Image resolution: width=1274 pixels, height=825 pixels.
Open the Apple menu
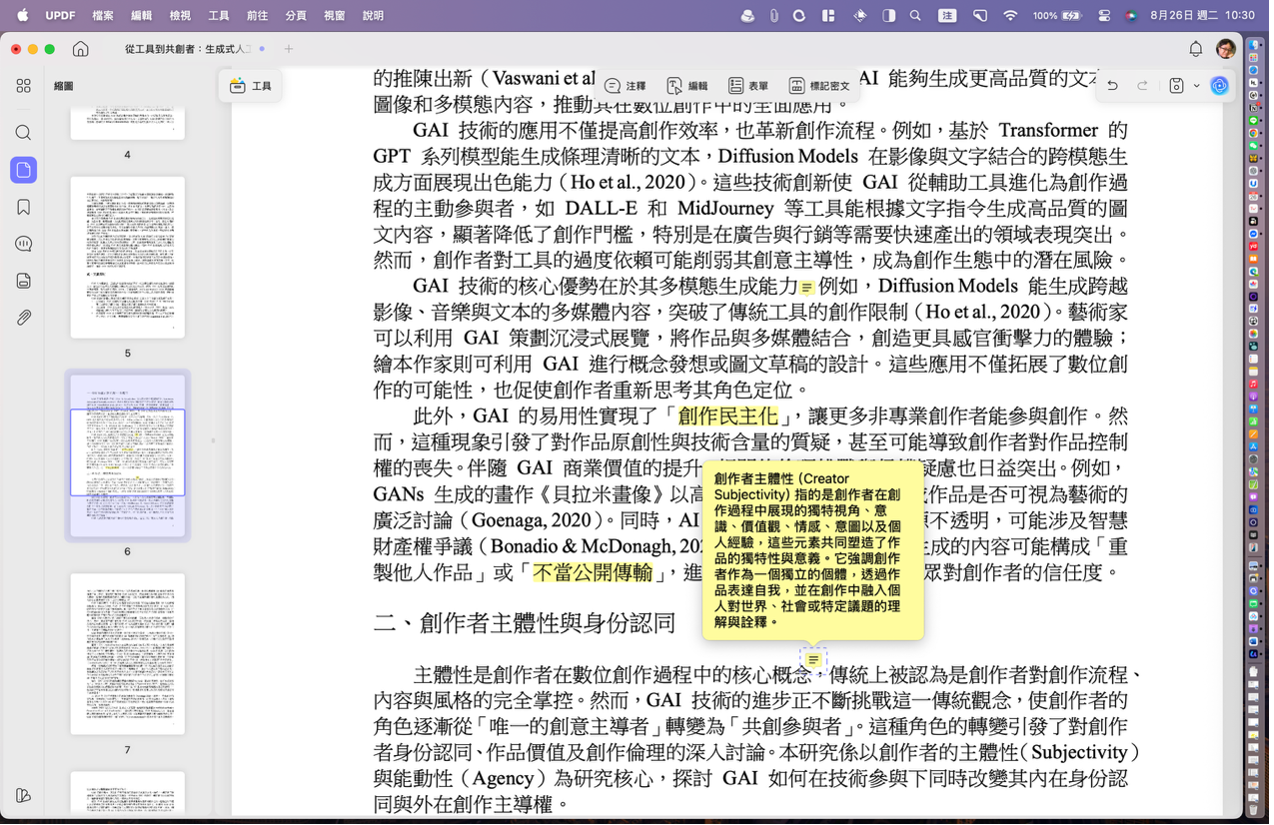tap(23, 16)
